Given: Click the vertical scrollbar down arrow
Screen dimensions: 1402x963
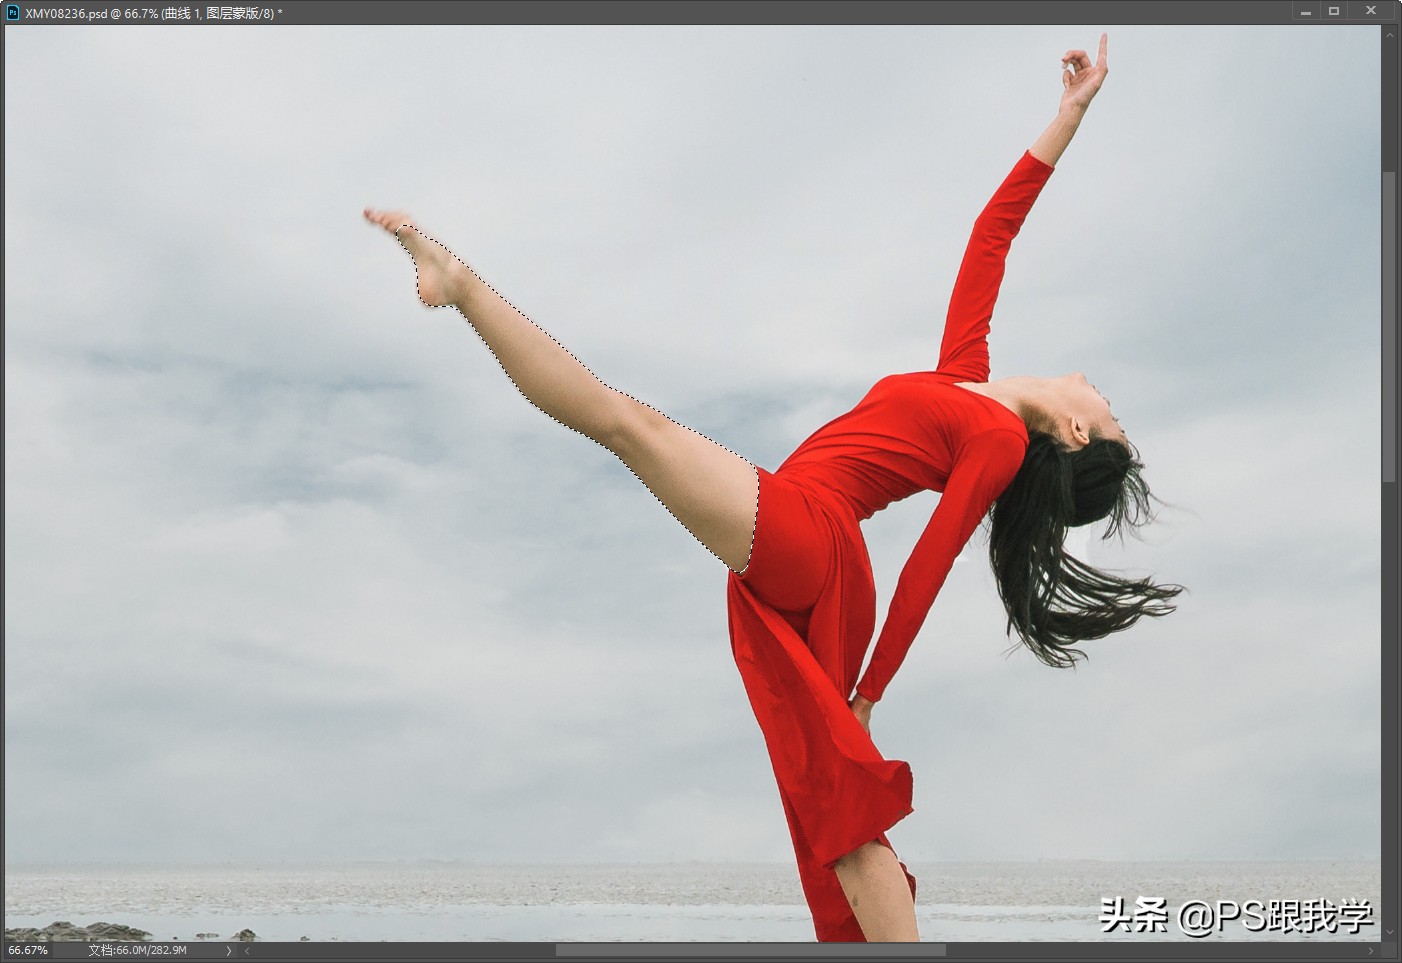Looking at the screenshot, I should click(x=1389, y=932).
